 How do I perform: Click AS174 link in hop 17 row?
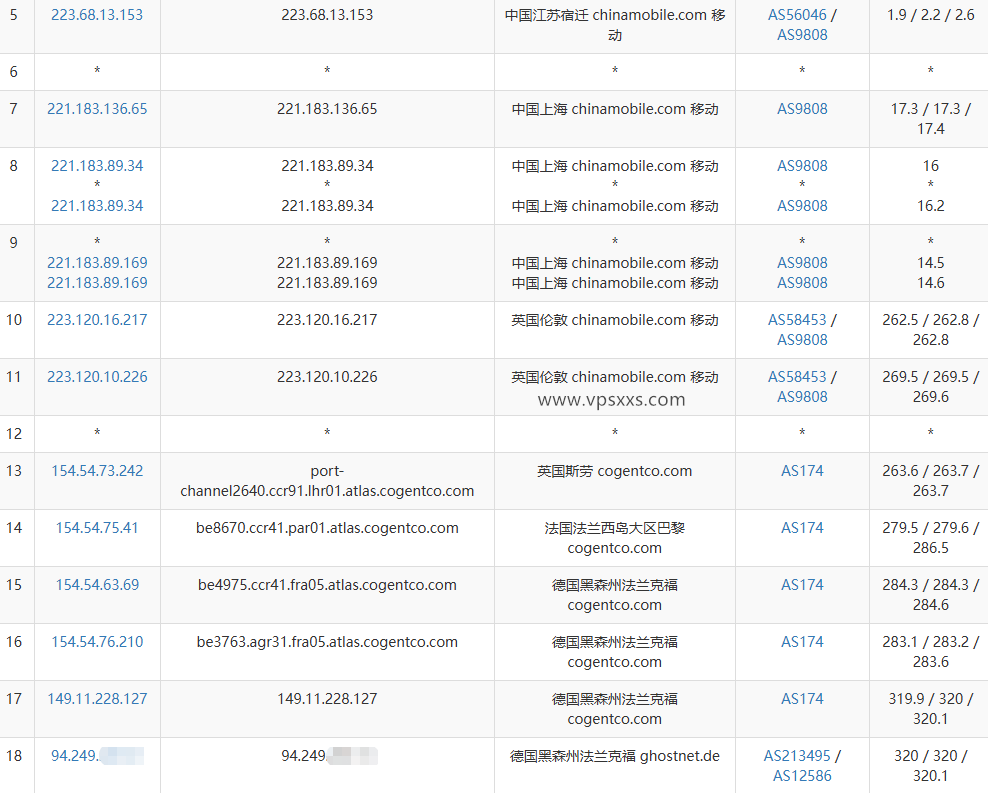point(802,699)
